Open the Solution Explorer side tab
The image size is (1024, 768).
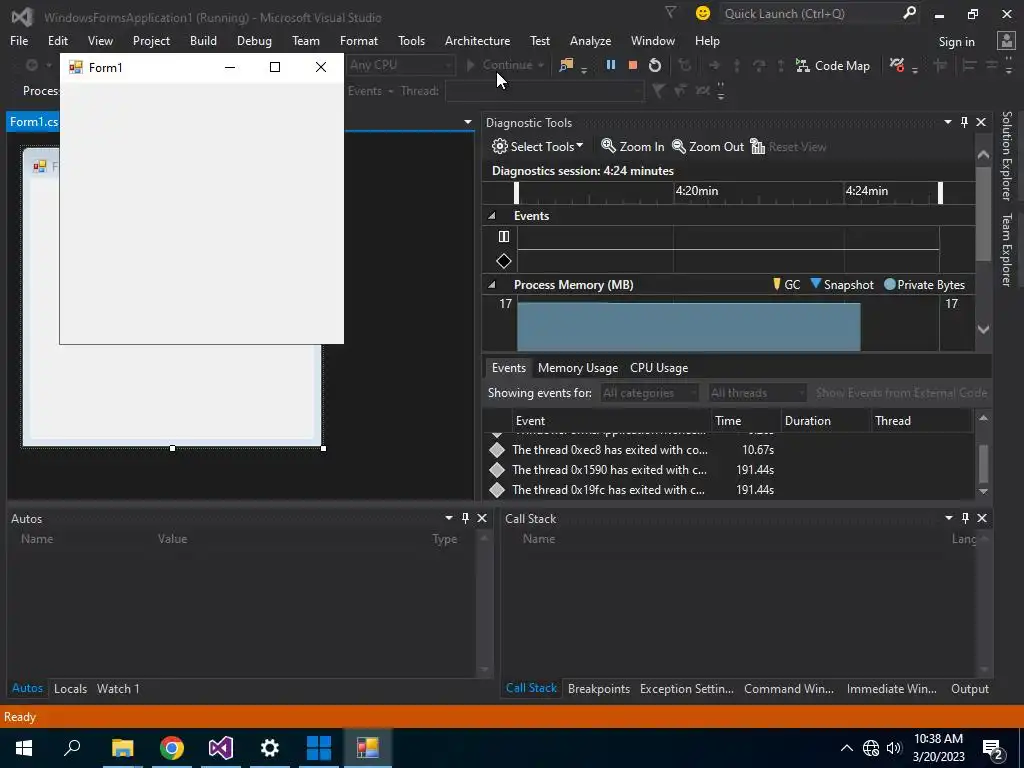1006,156
